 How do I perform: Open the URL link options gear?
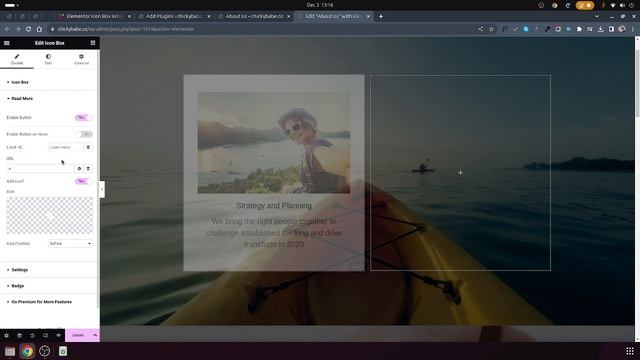(80, 168)
